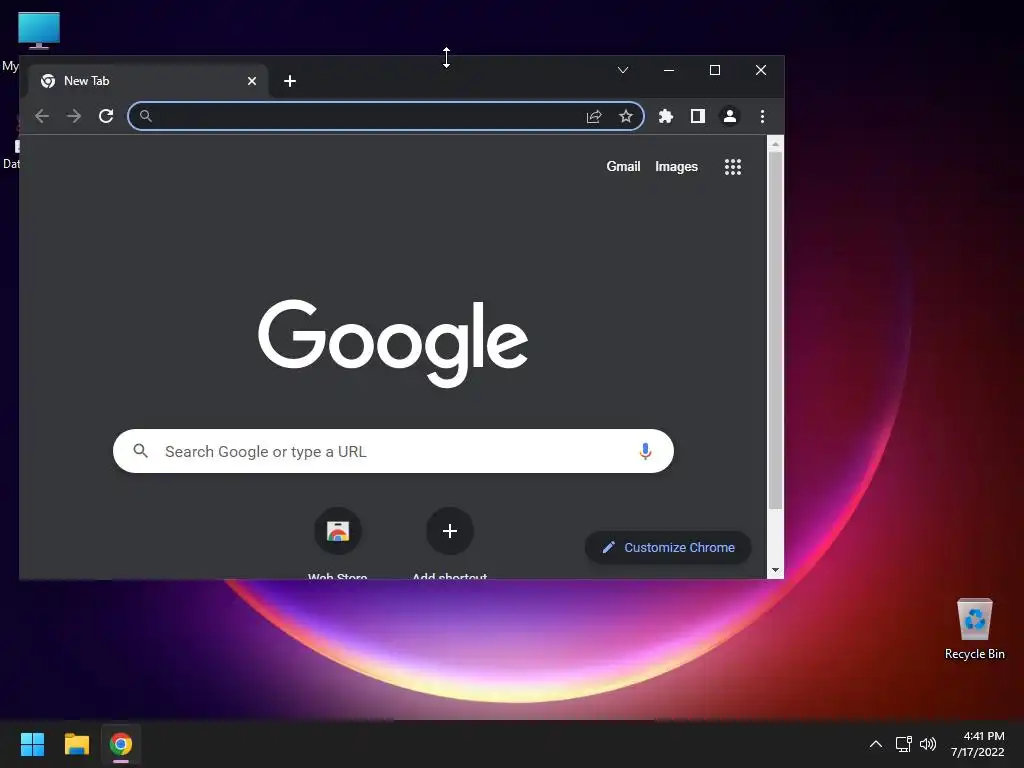Open the Web Store shortcut icon
The width and height of the screenshot is (1024, 768).
coord(338,531)
